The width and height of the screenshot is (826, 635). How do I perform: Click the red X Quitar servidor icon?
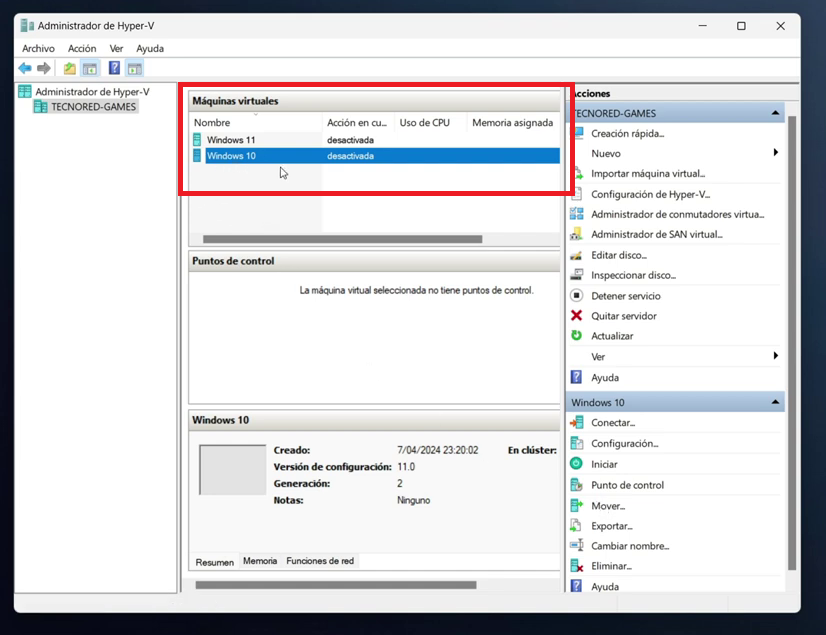577,316
